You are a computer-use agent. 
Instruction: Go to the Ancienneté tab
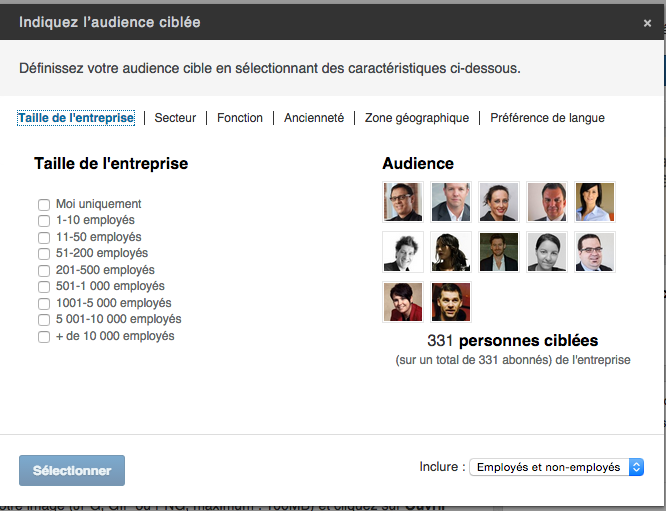pos(314,118)
